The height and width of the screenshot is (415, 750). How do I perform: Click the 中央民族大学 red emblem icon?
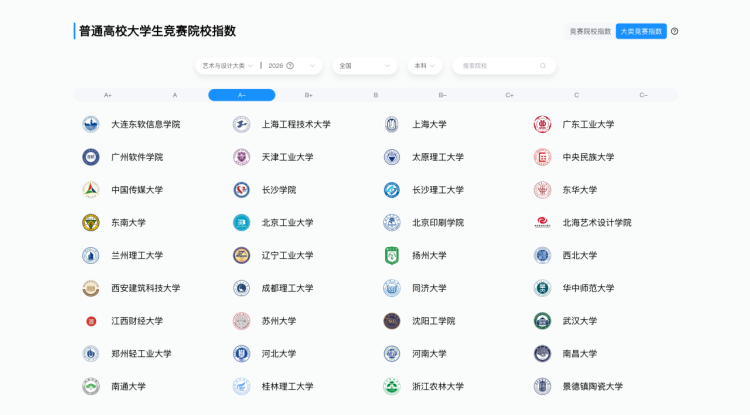(542, 157)
